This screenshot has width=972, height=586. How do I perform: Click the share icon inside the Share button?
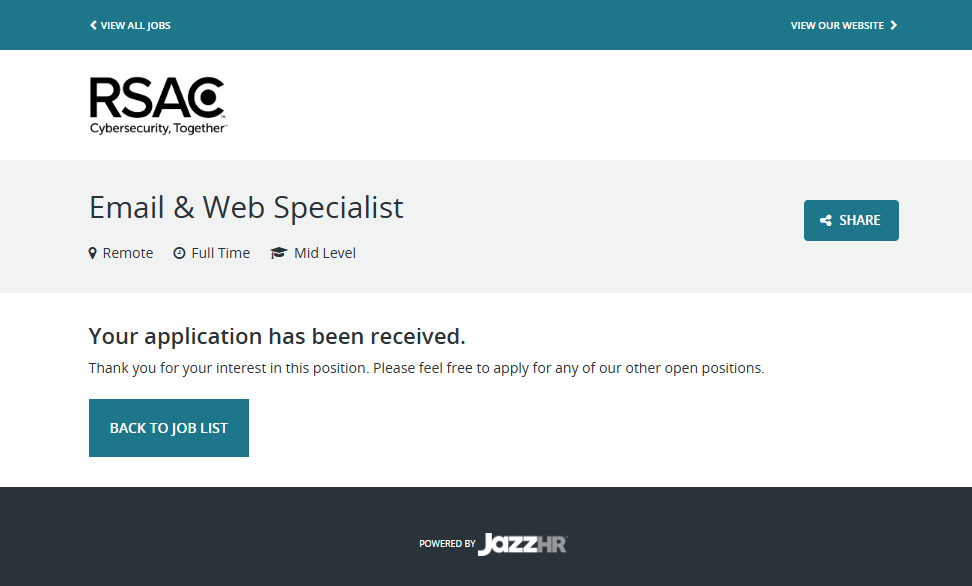[826, 221]
